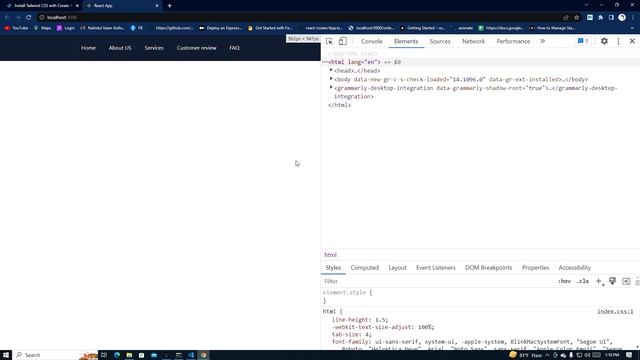Click the Customer review nav link
Image resolution: width=640 pixels, height=360 pixels.
[196, 48]
